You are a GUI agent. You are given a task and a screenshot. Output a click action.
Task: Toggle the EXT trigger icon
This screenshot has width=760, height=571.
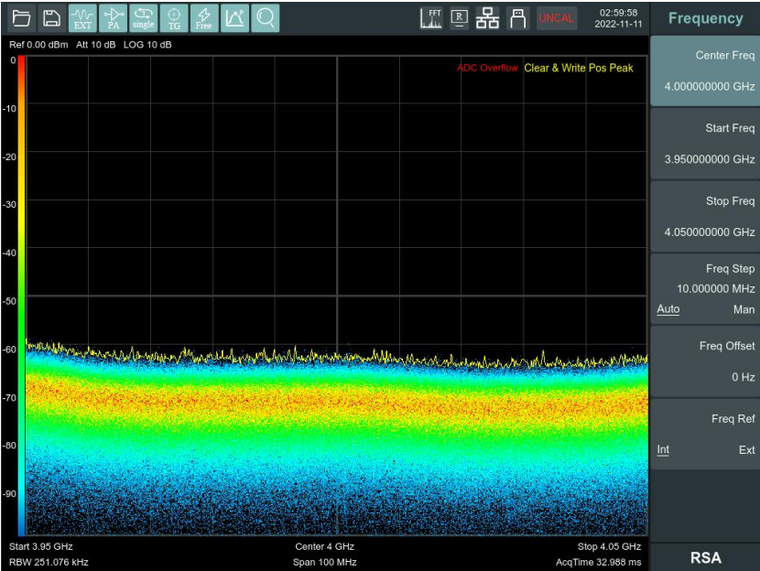click(82, 18)
